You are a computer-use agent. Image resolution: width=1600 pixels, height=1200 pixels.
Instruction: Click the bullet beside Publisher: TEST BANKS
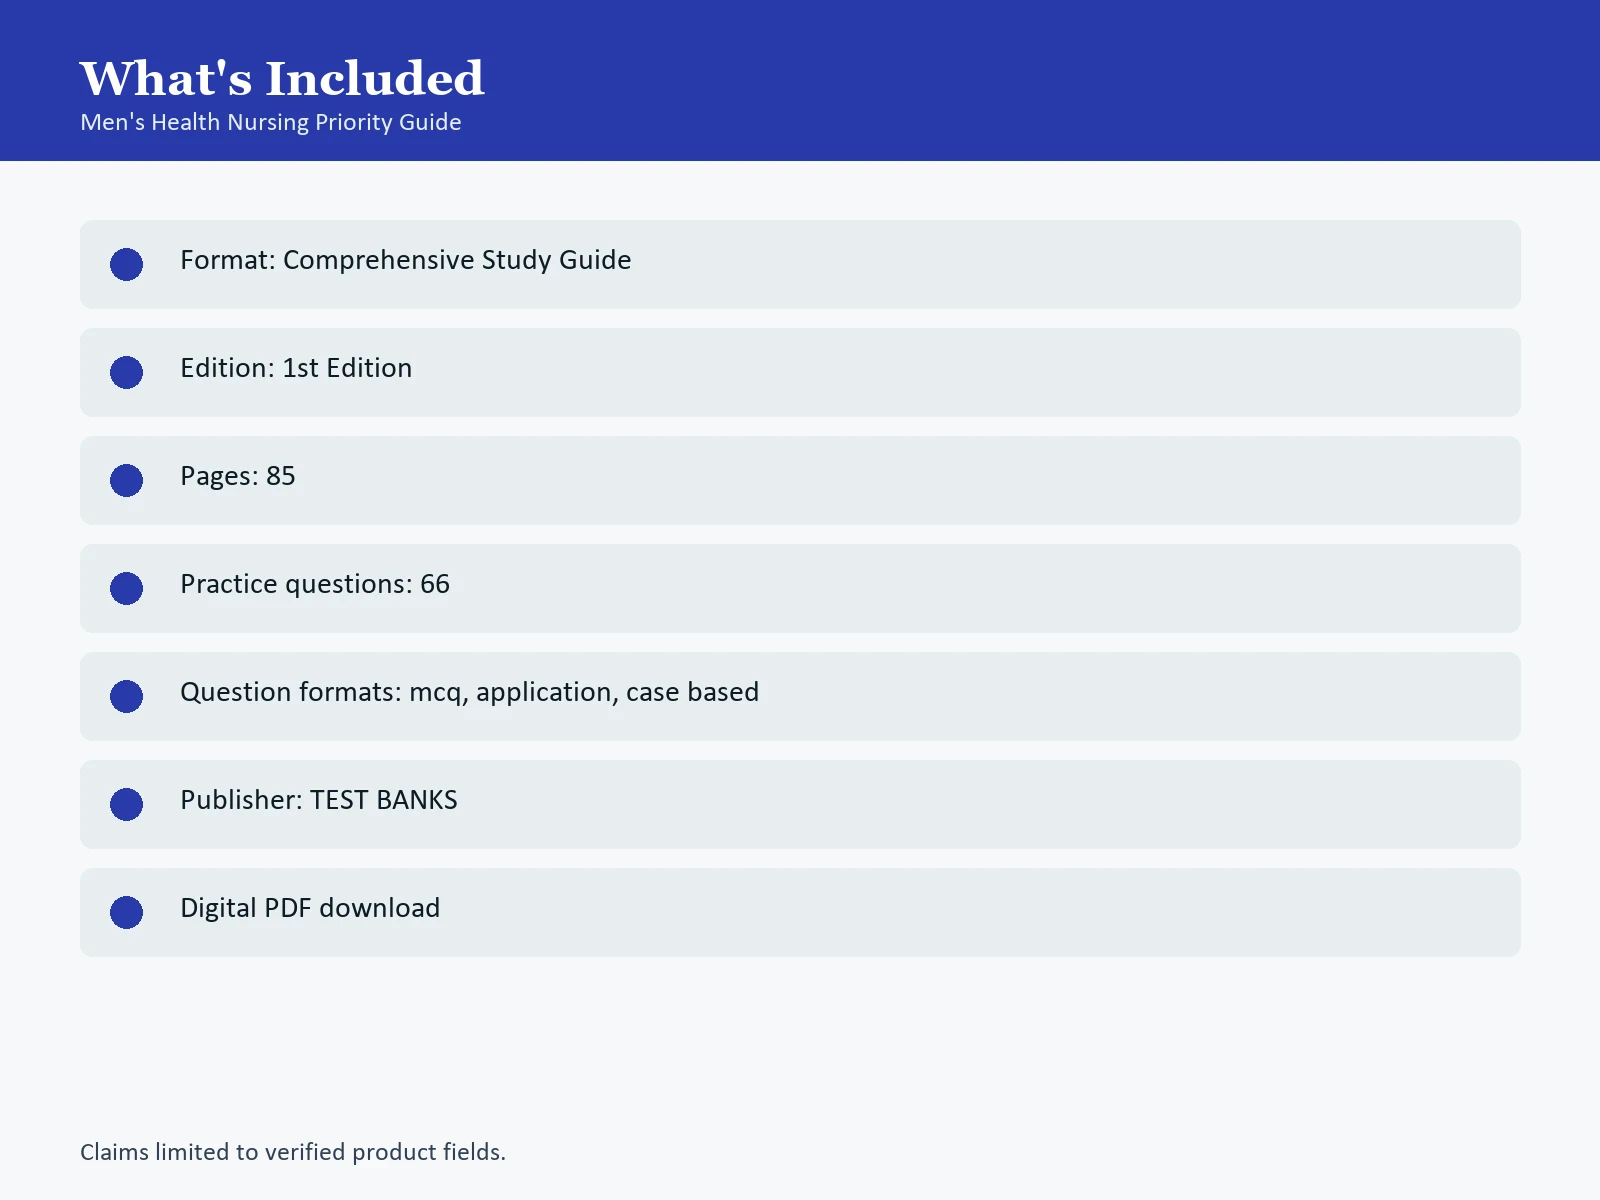coord(126,804)
